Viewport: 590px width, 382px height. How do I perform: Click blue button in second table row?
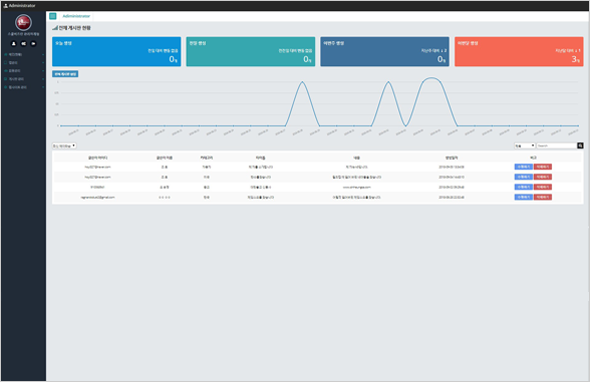pos(523,177)
